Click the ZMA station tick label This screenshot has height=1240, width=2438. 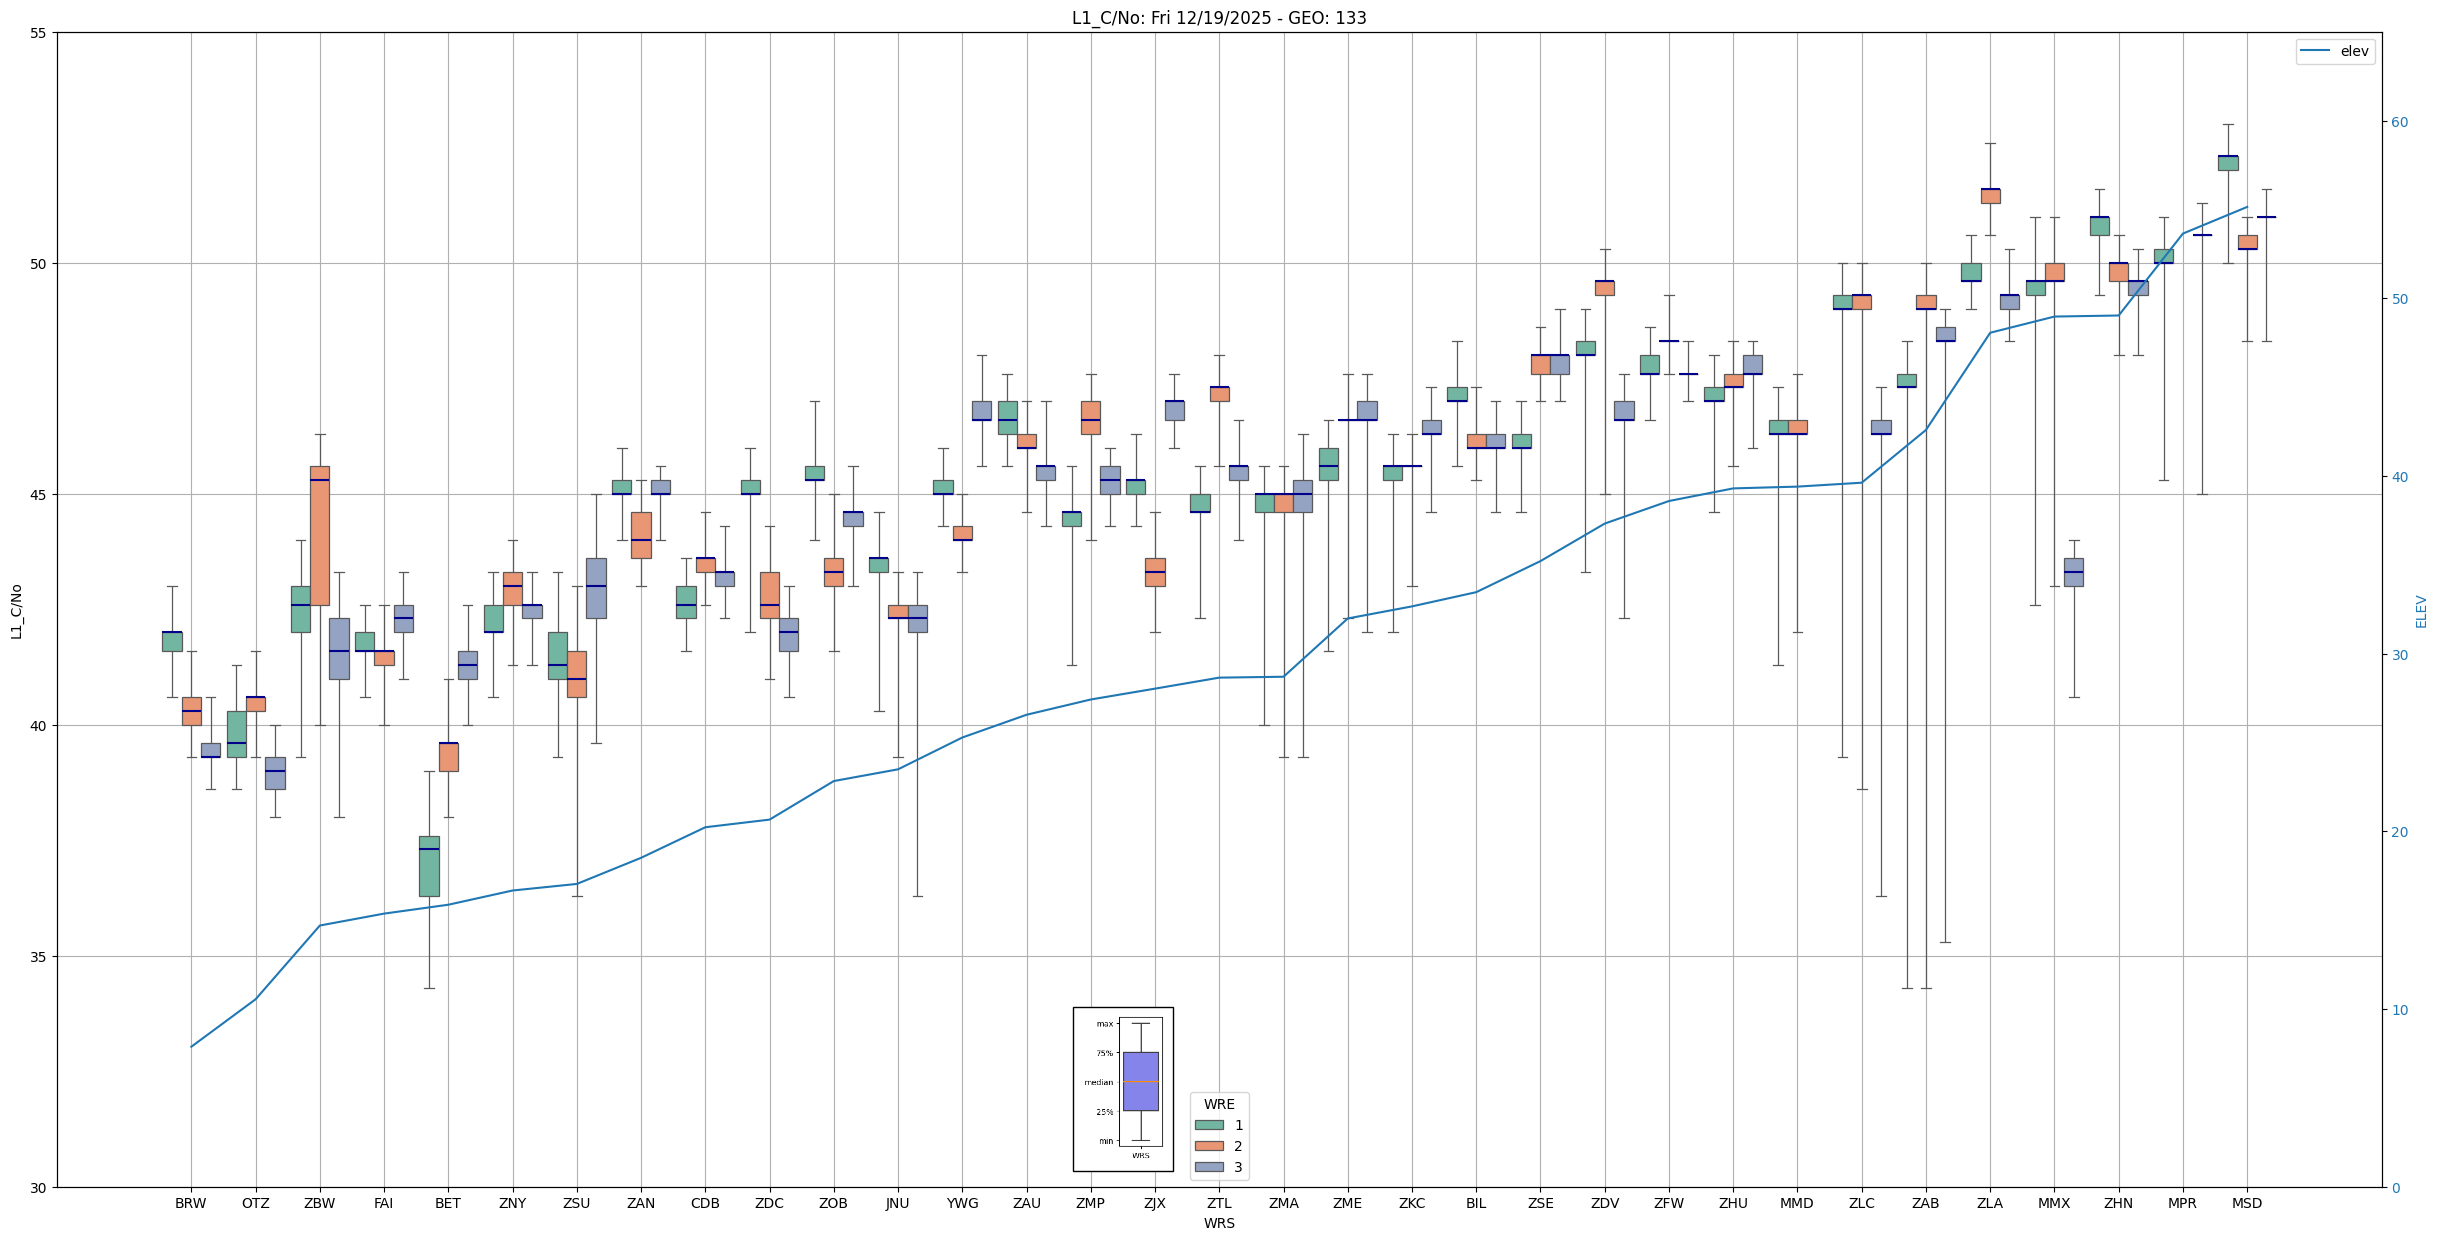tap(1283, 1203)
